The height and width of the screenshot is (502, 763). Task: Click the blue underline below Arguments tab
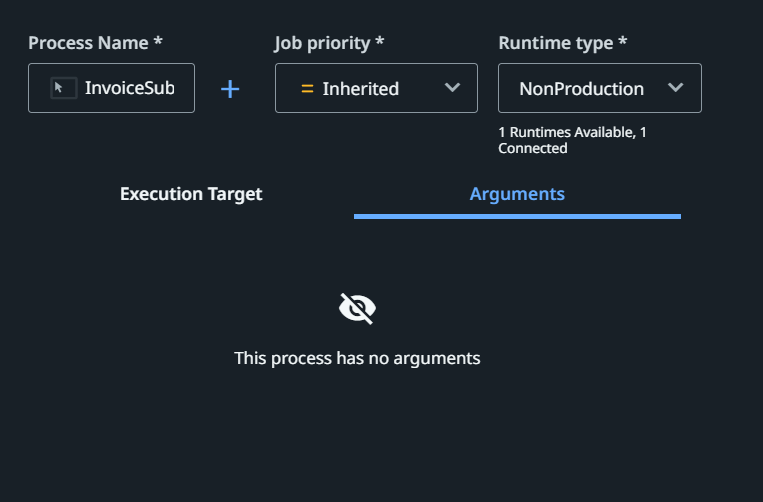pos(517,216)
